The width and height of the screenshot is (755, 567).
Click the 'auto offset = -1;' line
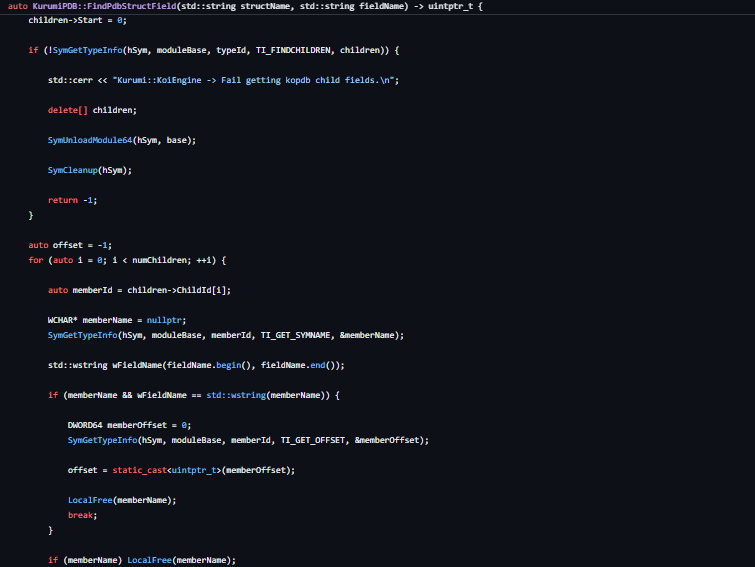(70, 245)
